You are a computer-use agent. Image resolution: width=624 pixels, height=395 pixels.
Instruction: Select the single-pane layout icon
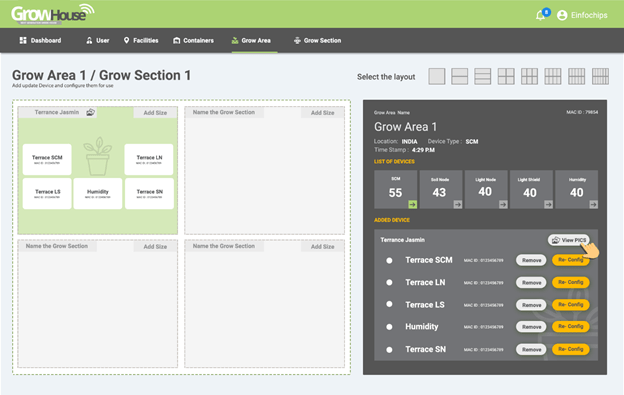pyautogui.click(x=437, y=76)
